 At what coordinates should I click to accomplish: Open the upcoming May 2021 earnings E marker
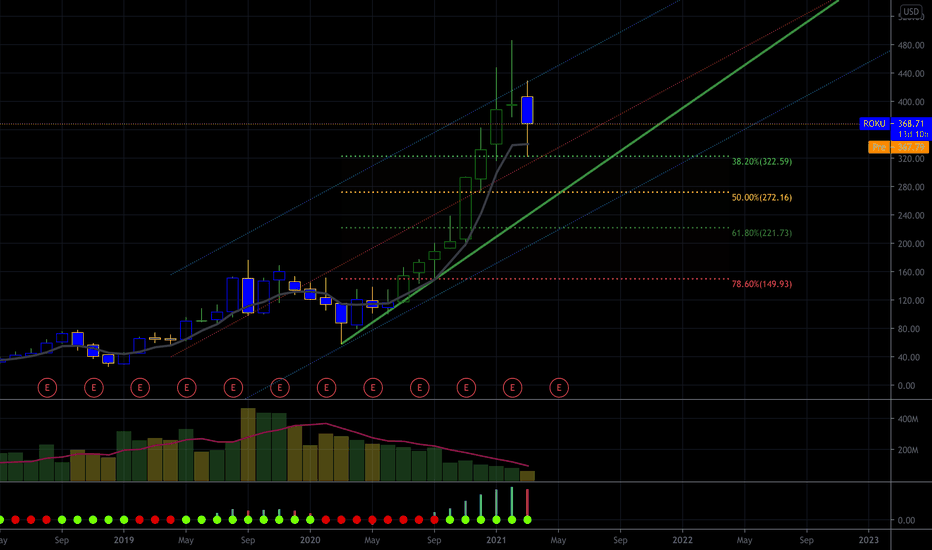coord(559,388)
